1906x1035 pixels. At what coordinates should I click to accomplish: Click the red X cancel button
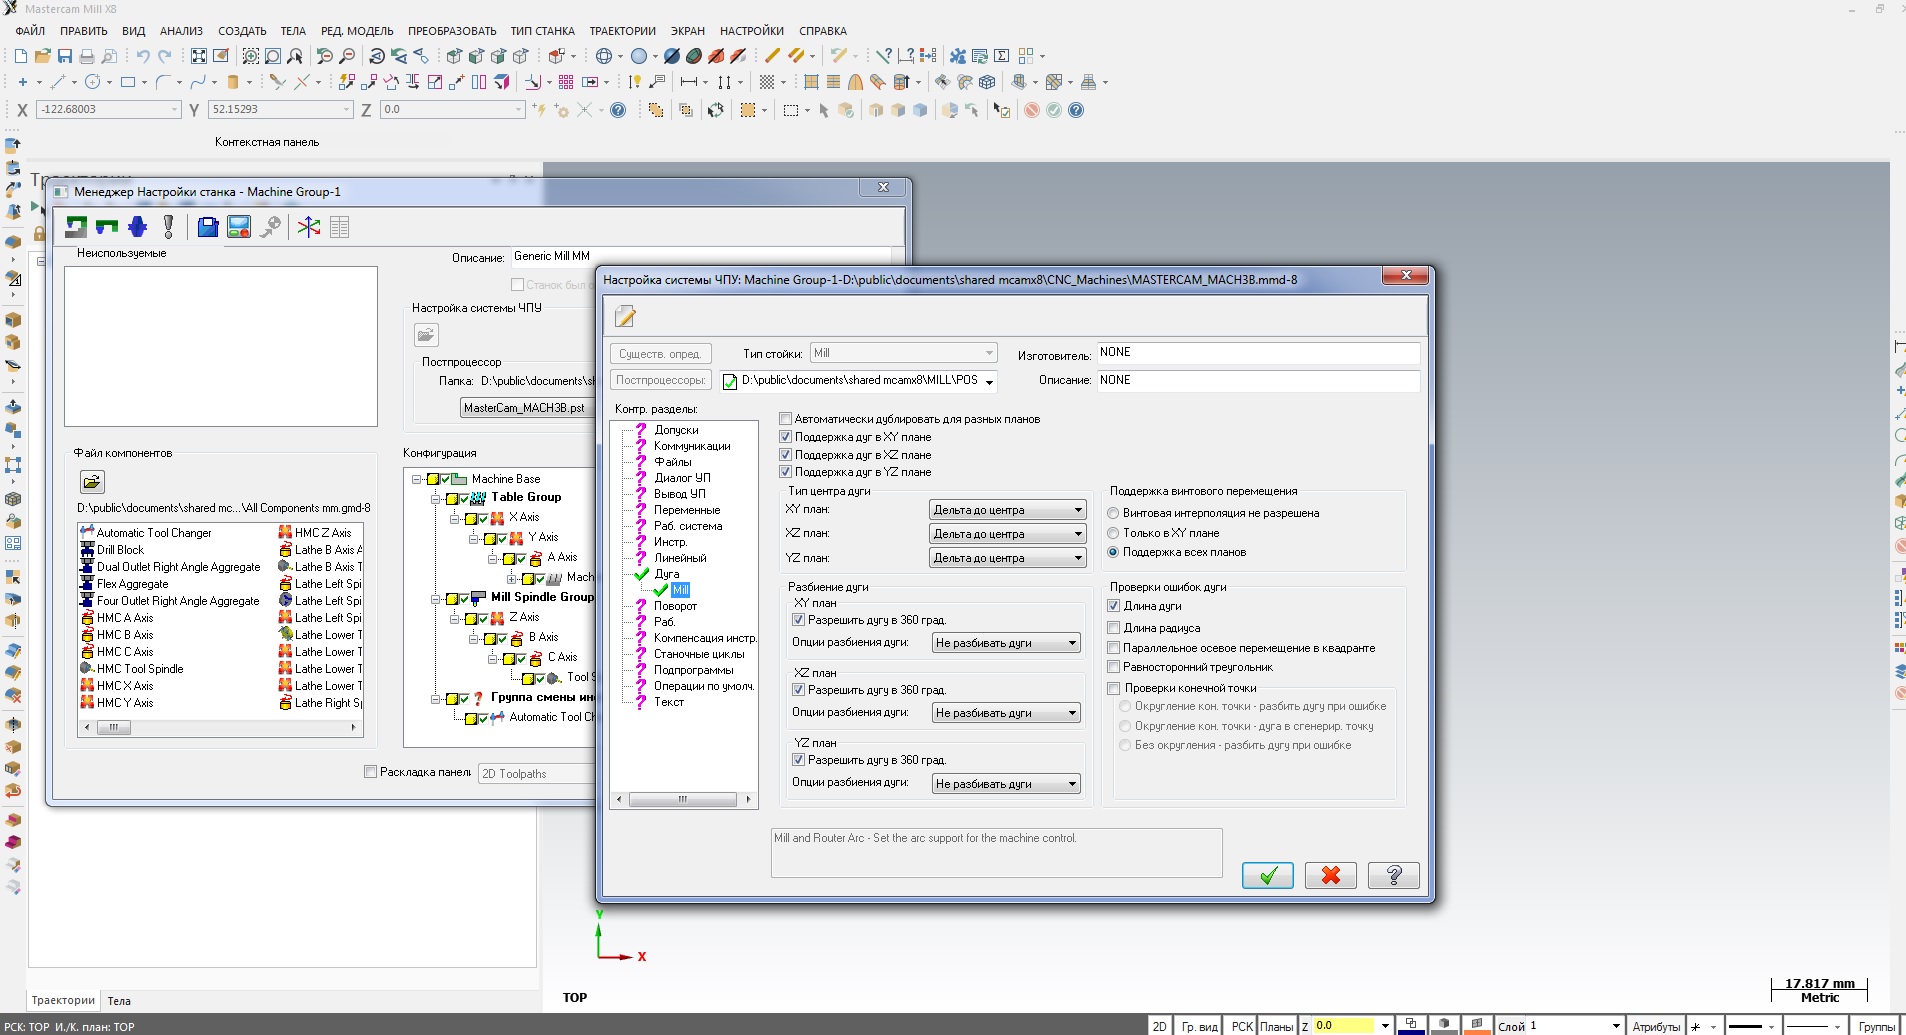tap(1330, 876)
